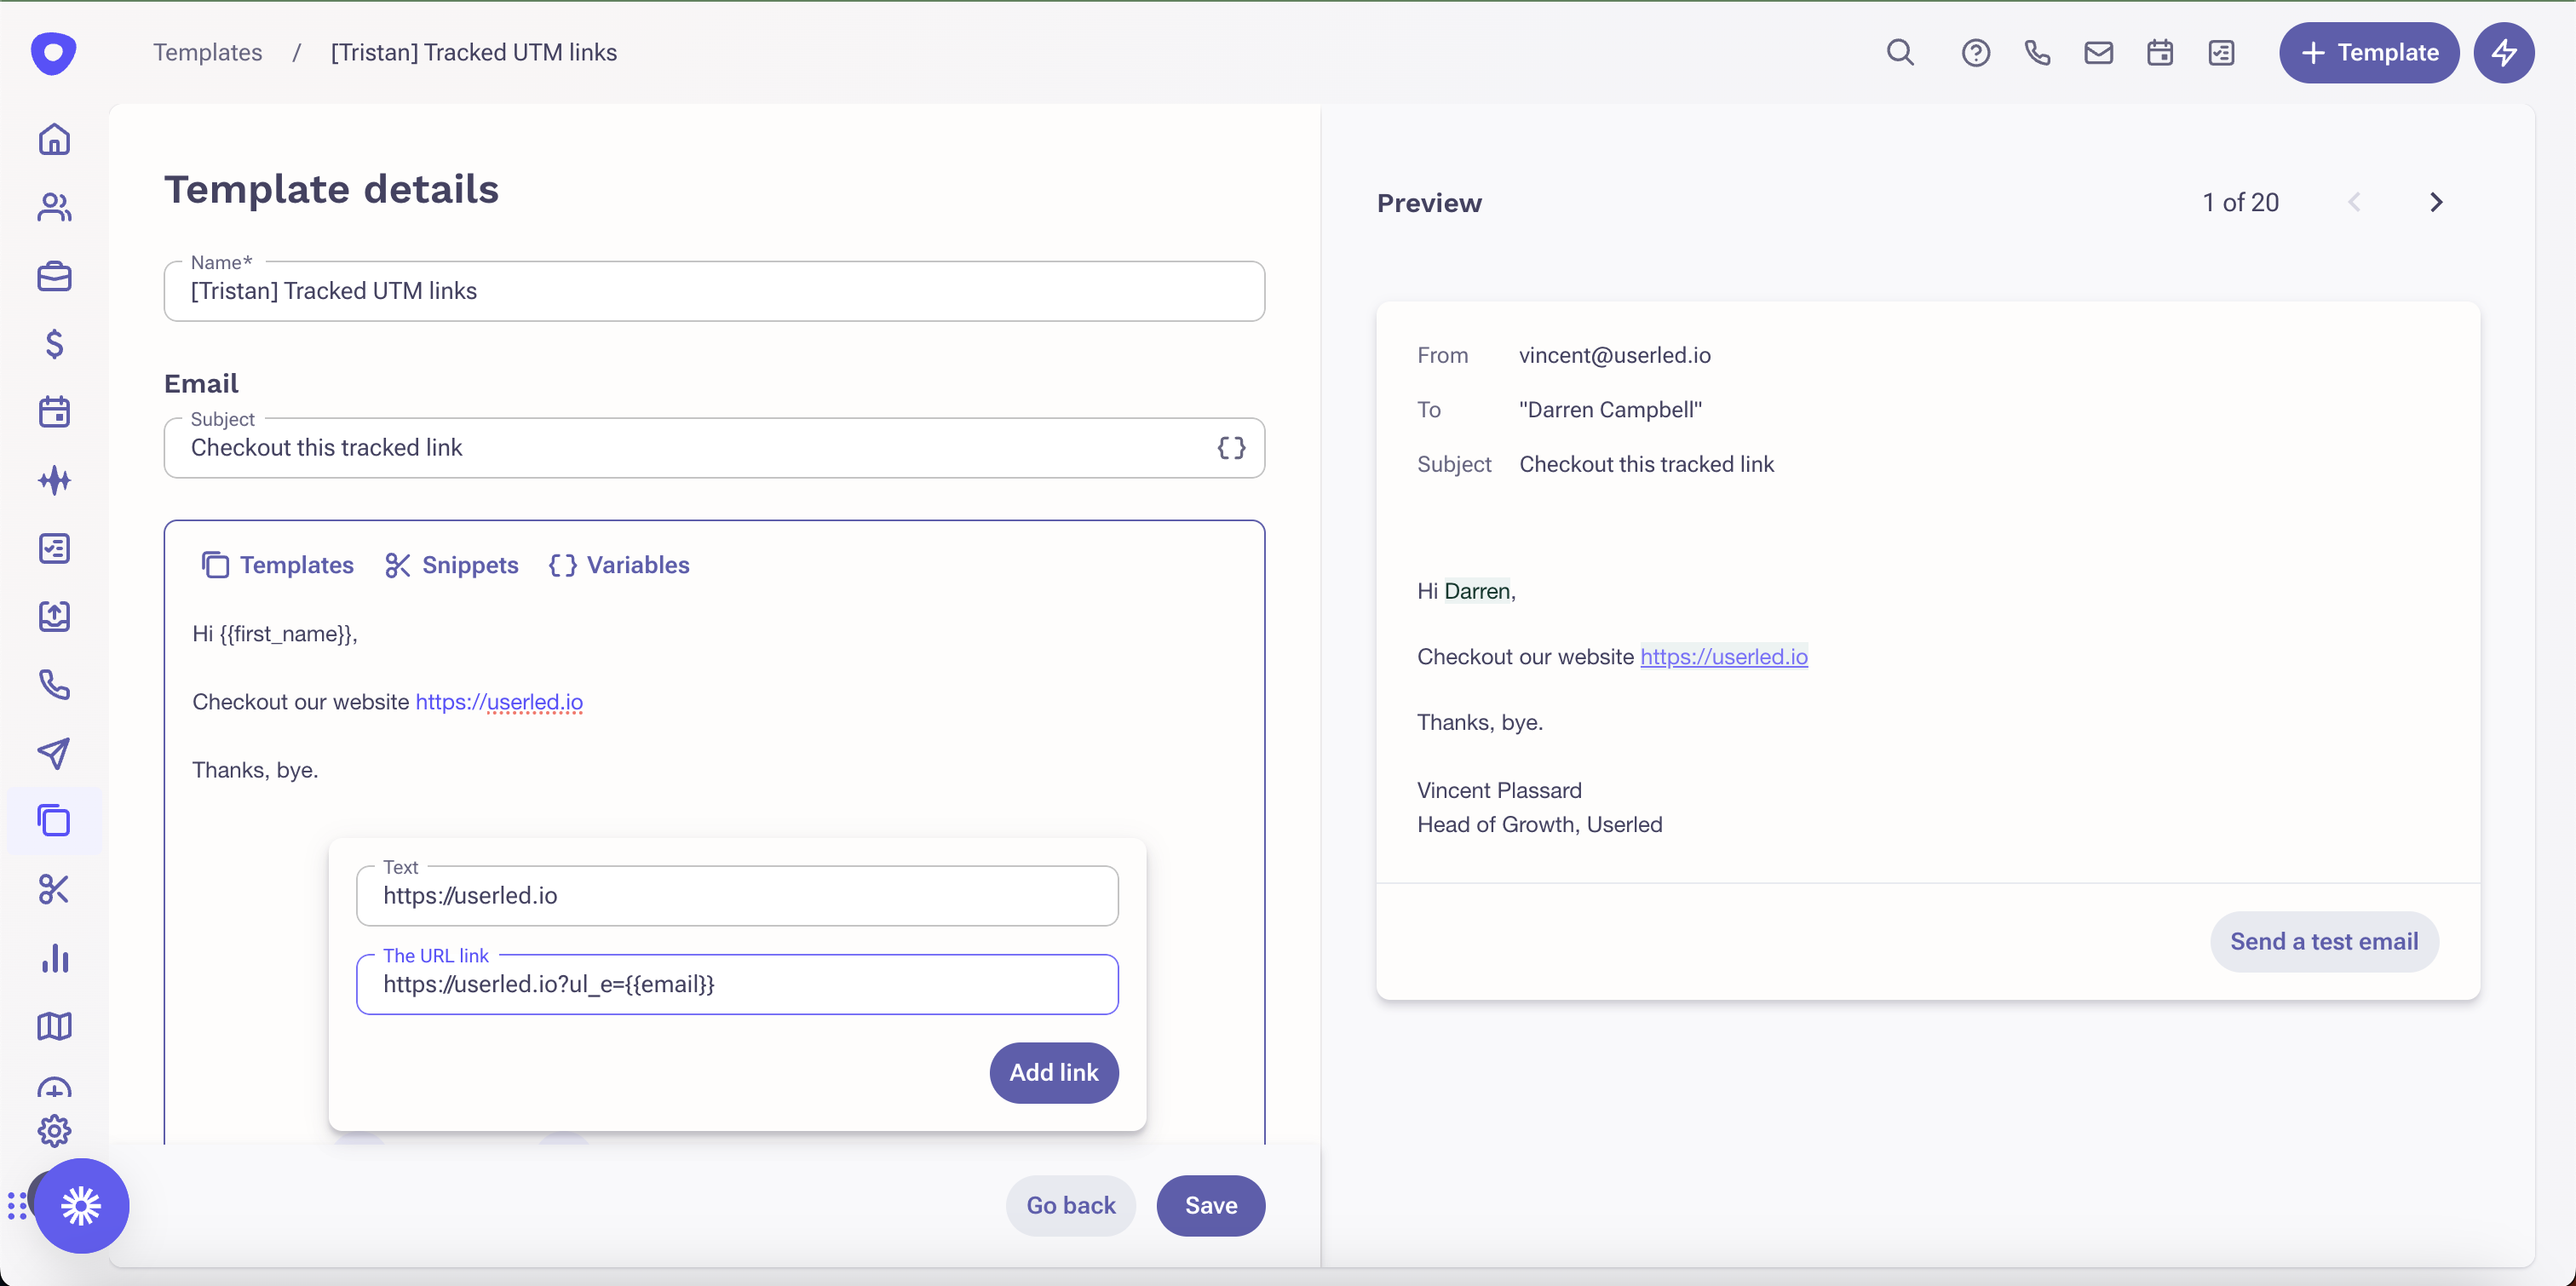Open the home icon in sidebar
This screenshot has height=1286, width=2576.
point(54,139)
